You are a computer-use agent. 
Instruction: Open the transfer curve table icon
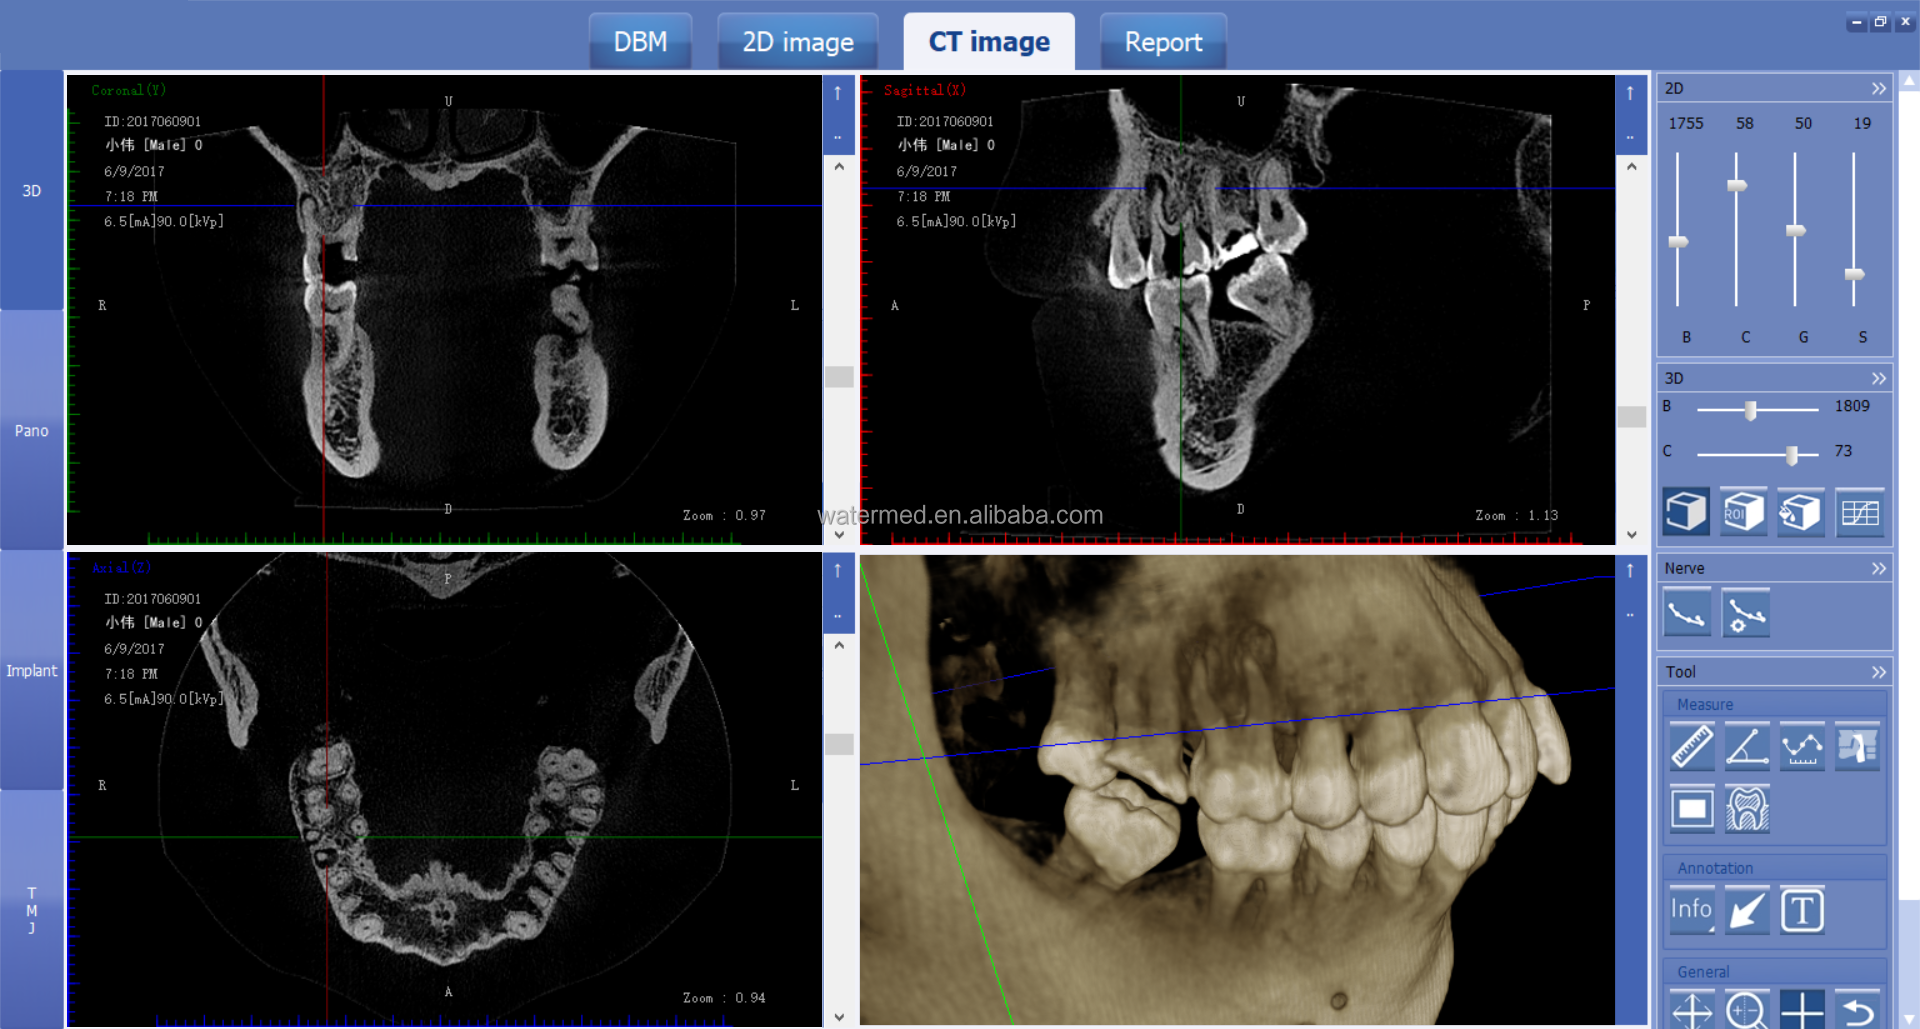tap(1860, 512)
